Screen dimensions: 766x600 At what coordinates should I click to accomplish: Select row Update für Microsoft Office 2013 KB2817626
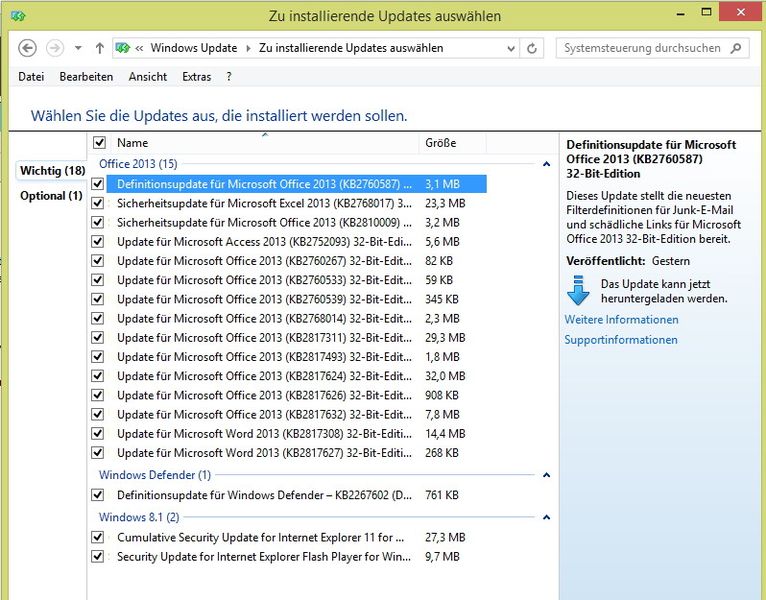click(x=297, y=395)
